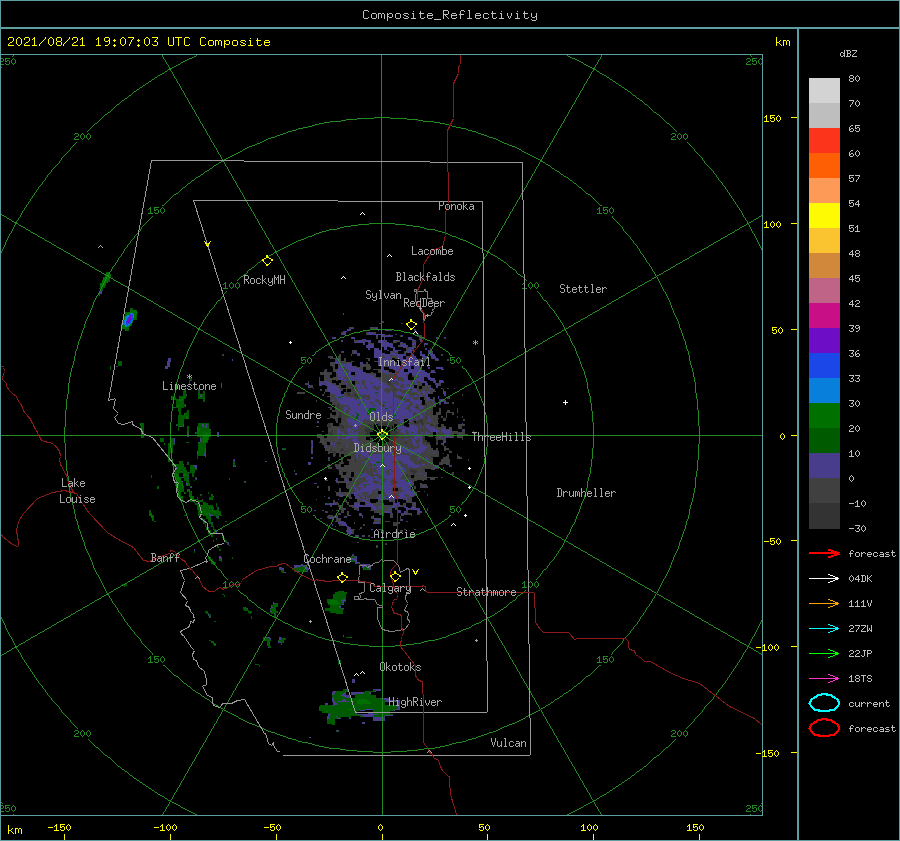Click the green echo cell near HighRiver
900x841 pixels.
(359, 705)
